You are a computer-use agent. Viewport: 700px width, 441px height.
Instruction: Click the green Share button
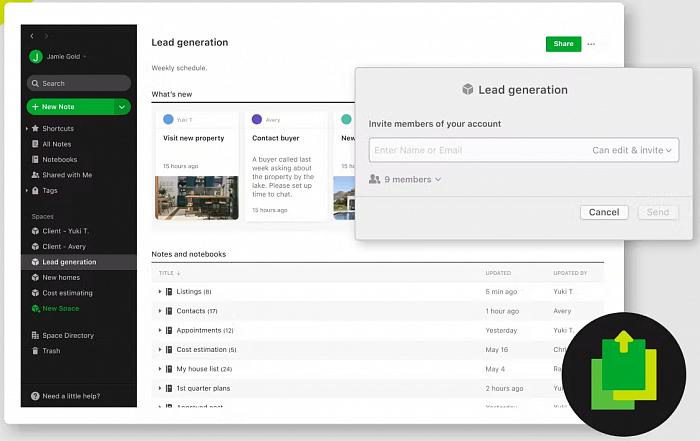563,44
